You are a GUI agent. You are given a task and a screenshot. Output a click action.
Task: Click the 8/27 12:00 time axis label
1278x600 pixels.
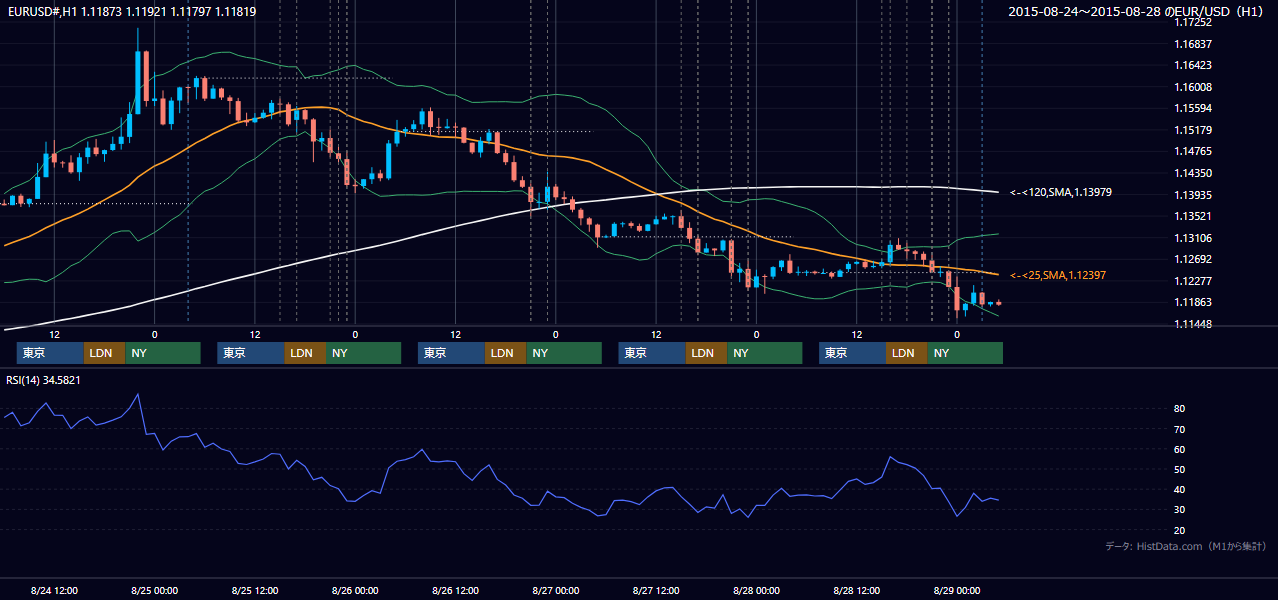(x=656, y=590)
